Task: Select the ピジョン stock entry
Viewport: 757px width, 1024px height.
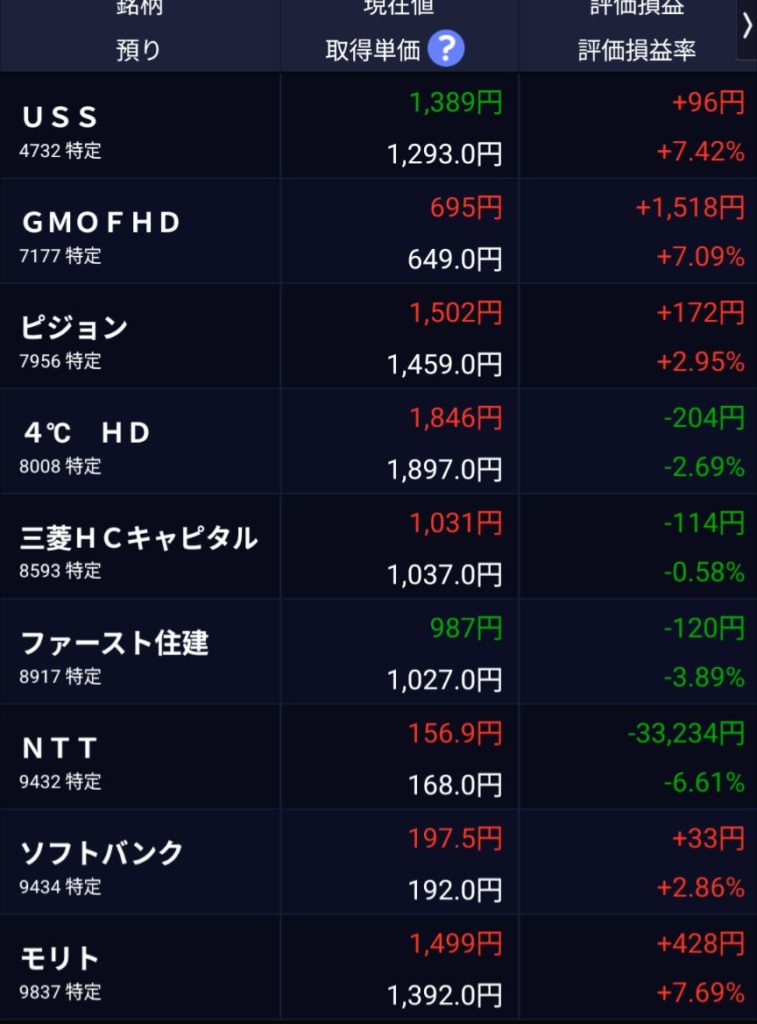Action: tap(75, 328)
